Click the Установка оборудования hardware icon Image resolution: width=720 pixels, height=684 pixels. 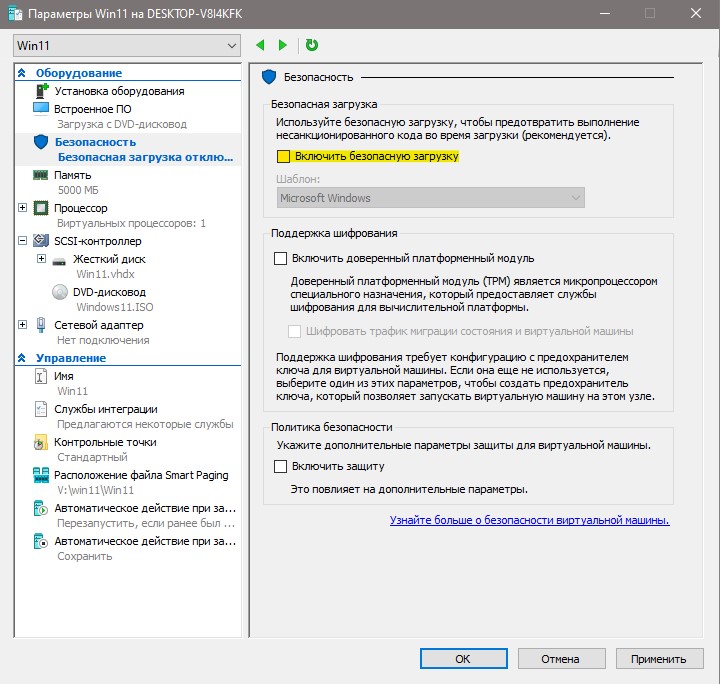point(41,91)
